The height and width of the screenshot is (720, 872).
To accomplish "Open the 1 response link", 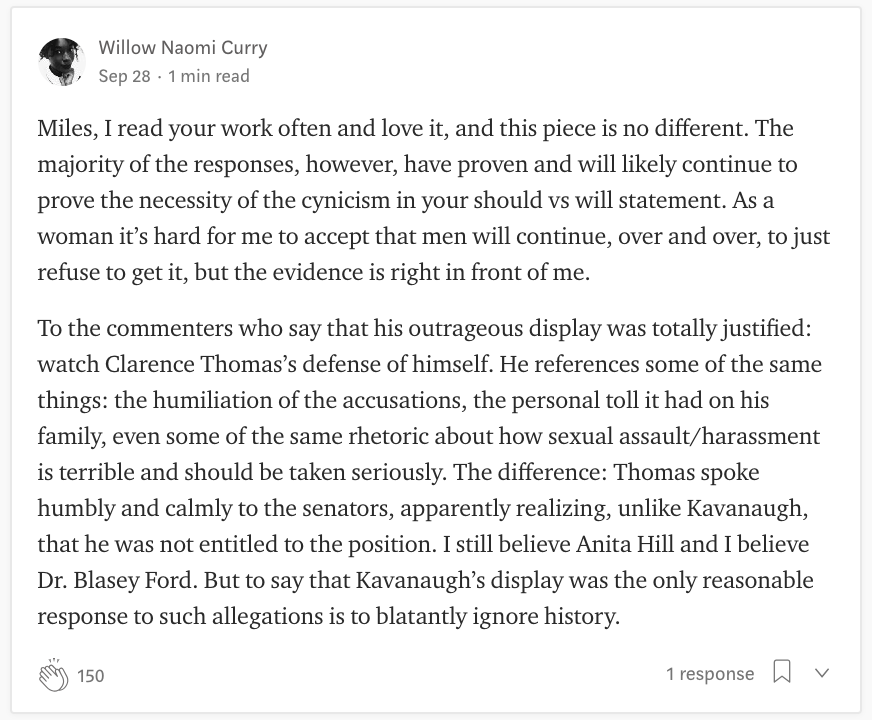I will tap(710, 673).
